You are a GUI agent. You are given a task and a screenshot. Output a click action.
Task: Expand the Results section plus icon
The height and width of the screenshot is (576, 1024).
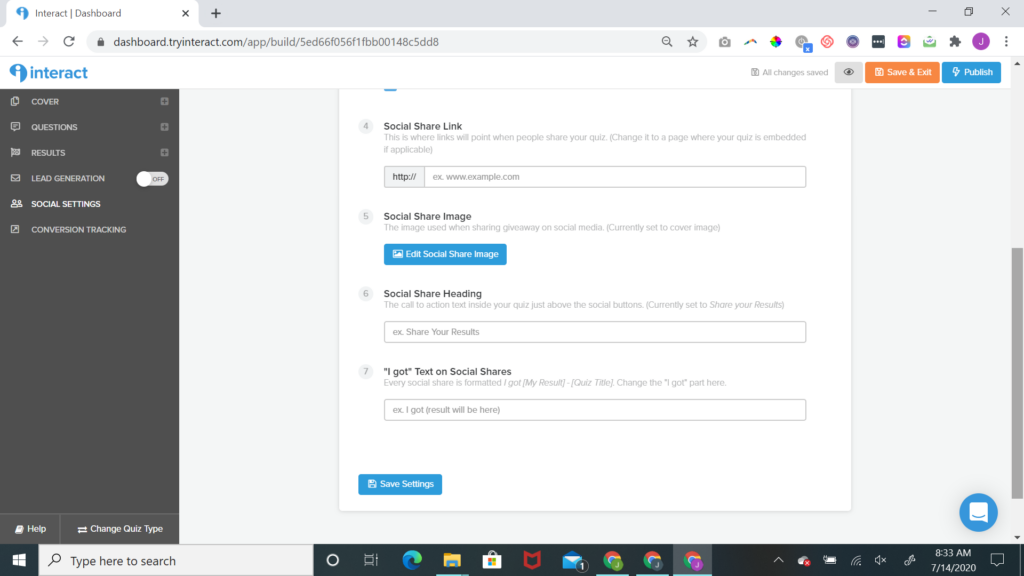coord(165,152)
